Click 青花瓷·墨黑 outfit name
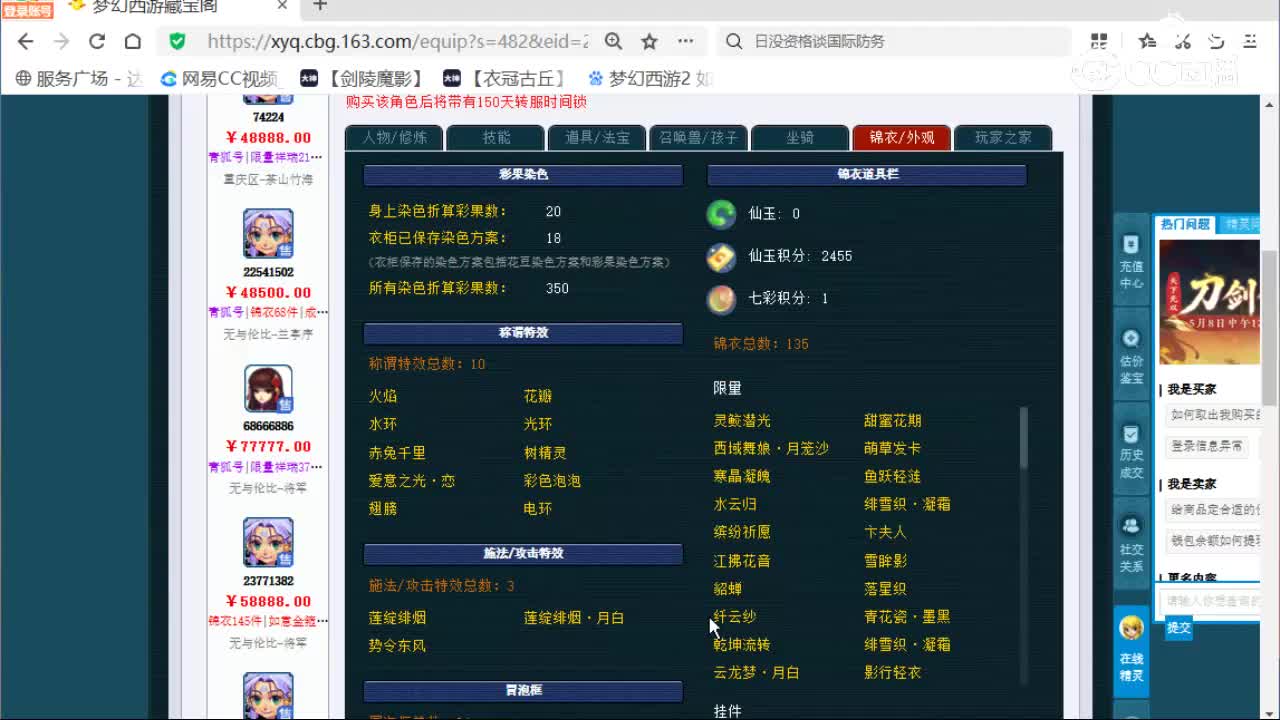Viewport: 1280px width, 720px height. 907,617
